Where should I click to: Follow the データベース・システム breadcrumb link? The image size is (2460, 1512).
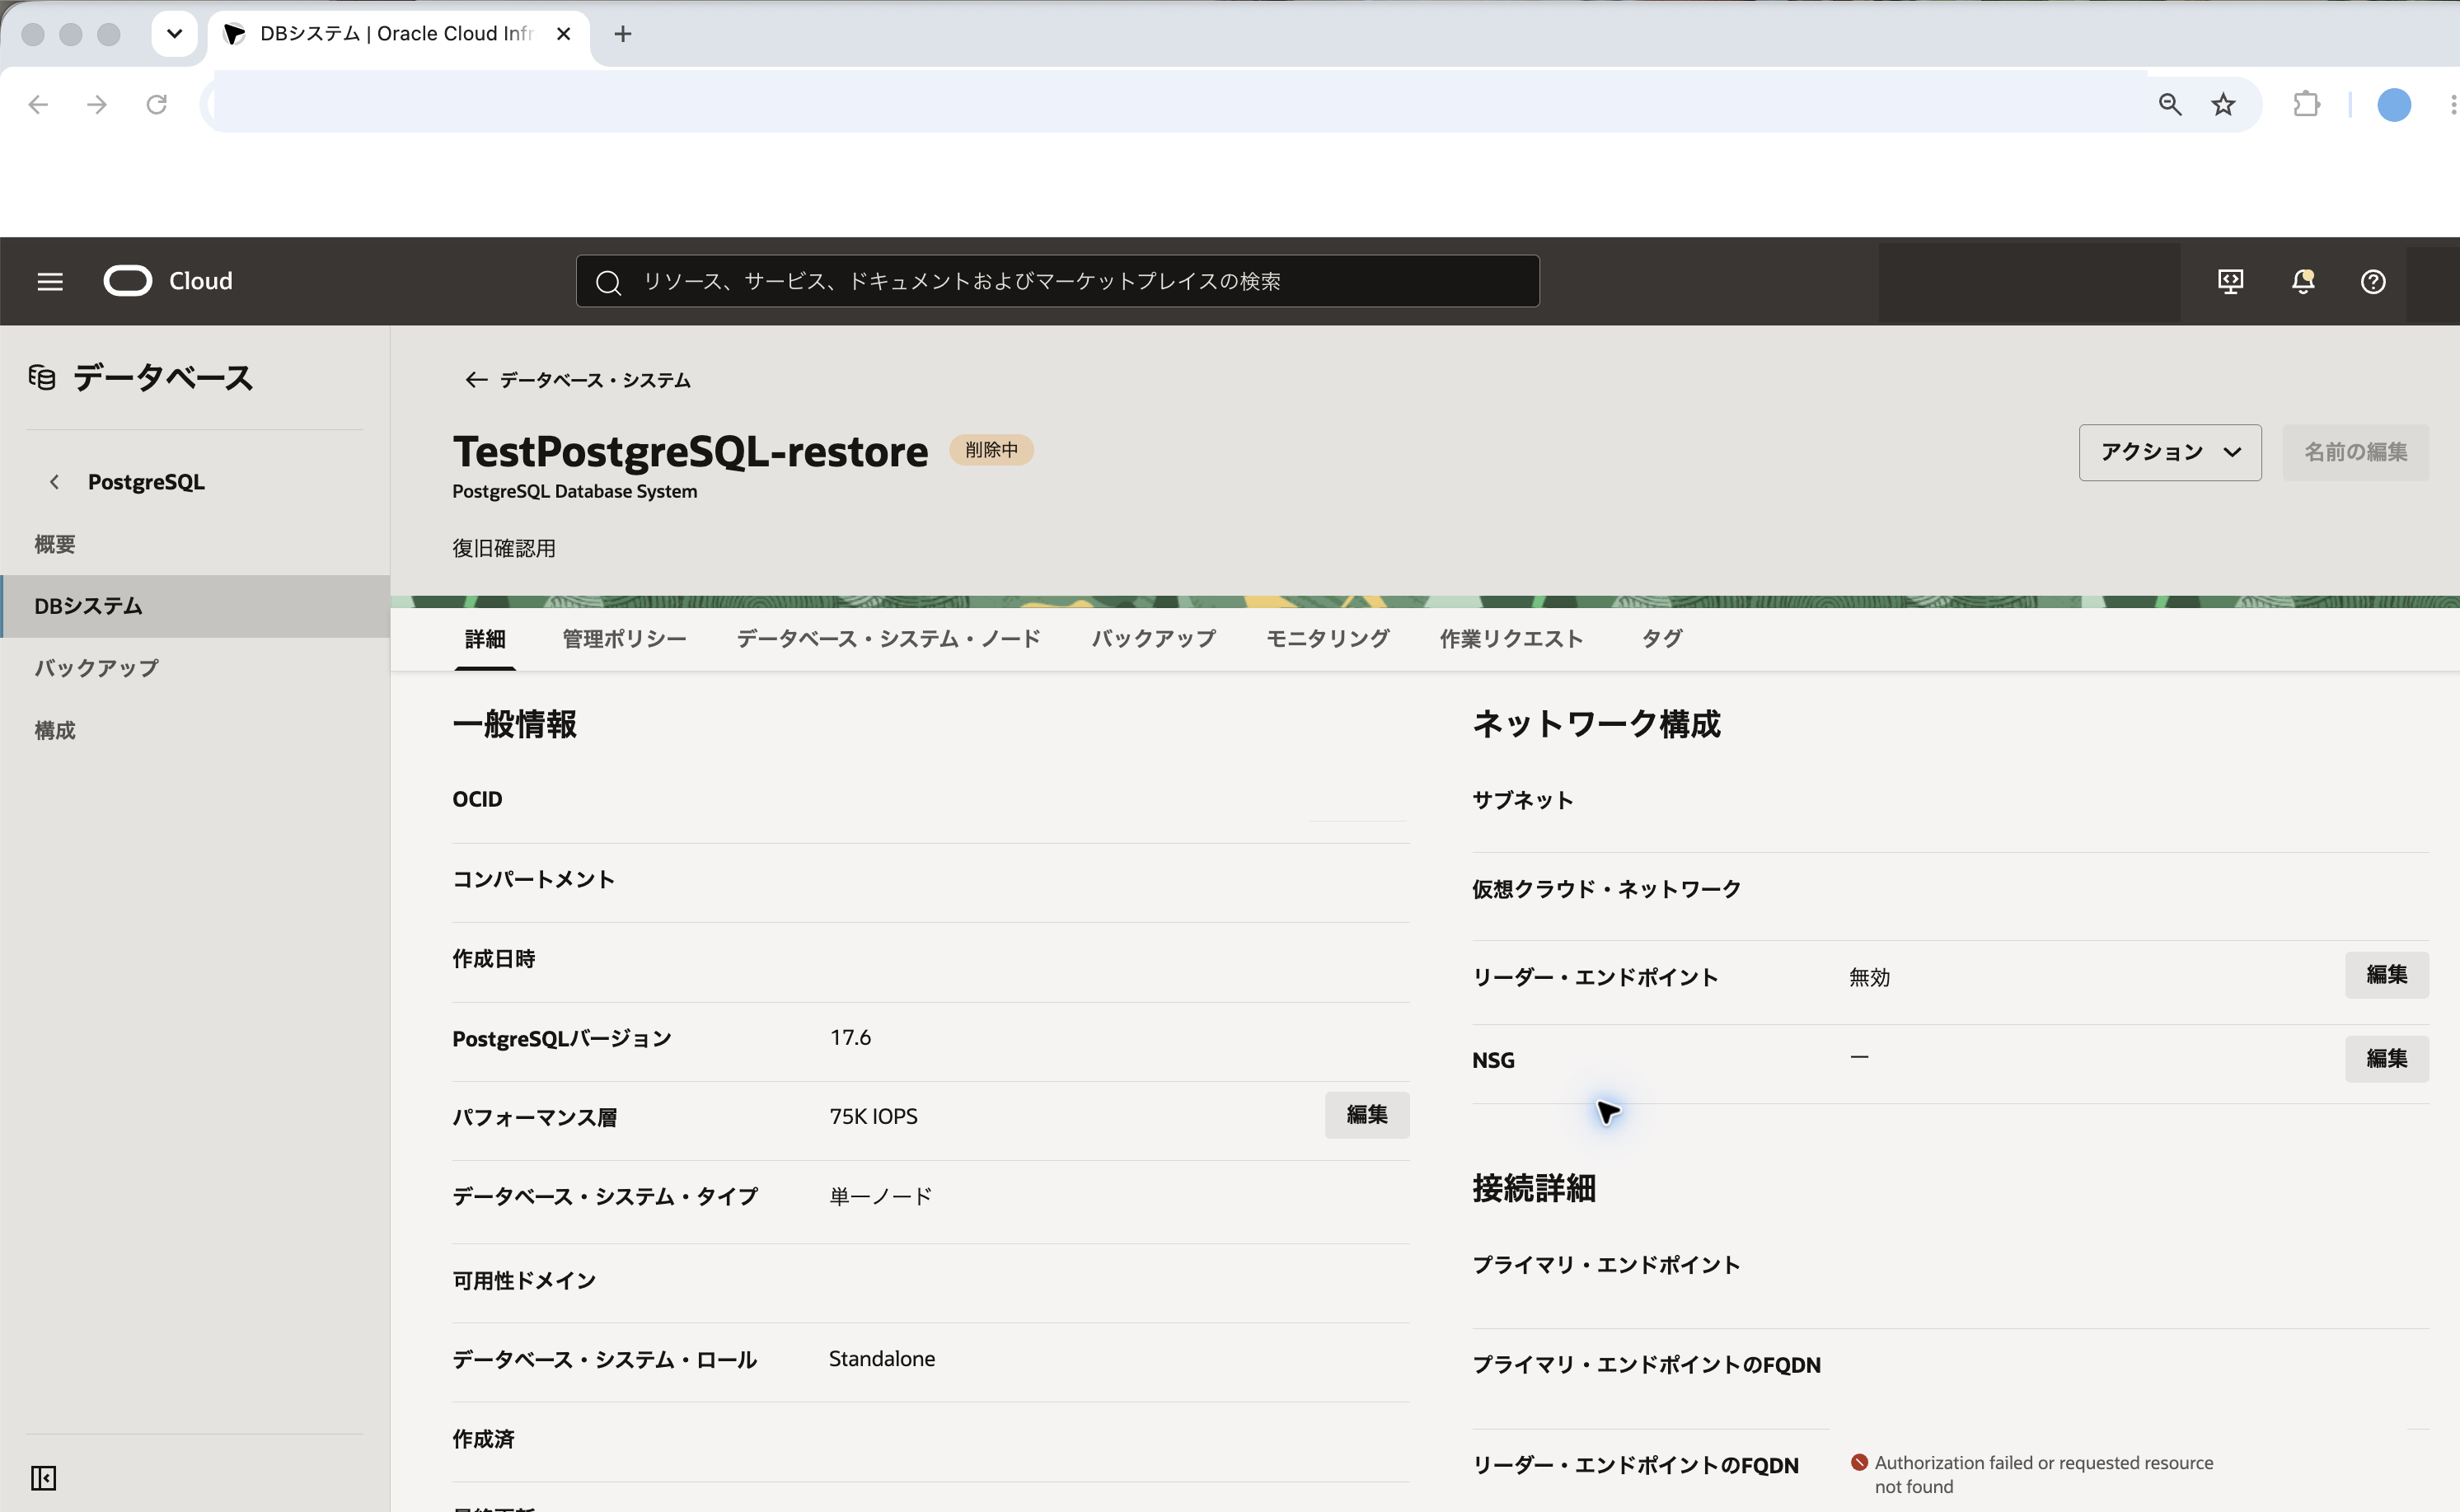[595, 380]
